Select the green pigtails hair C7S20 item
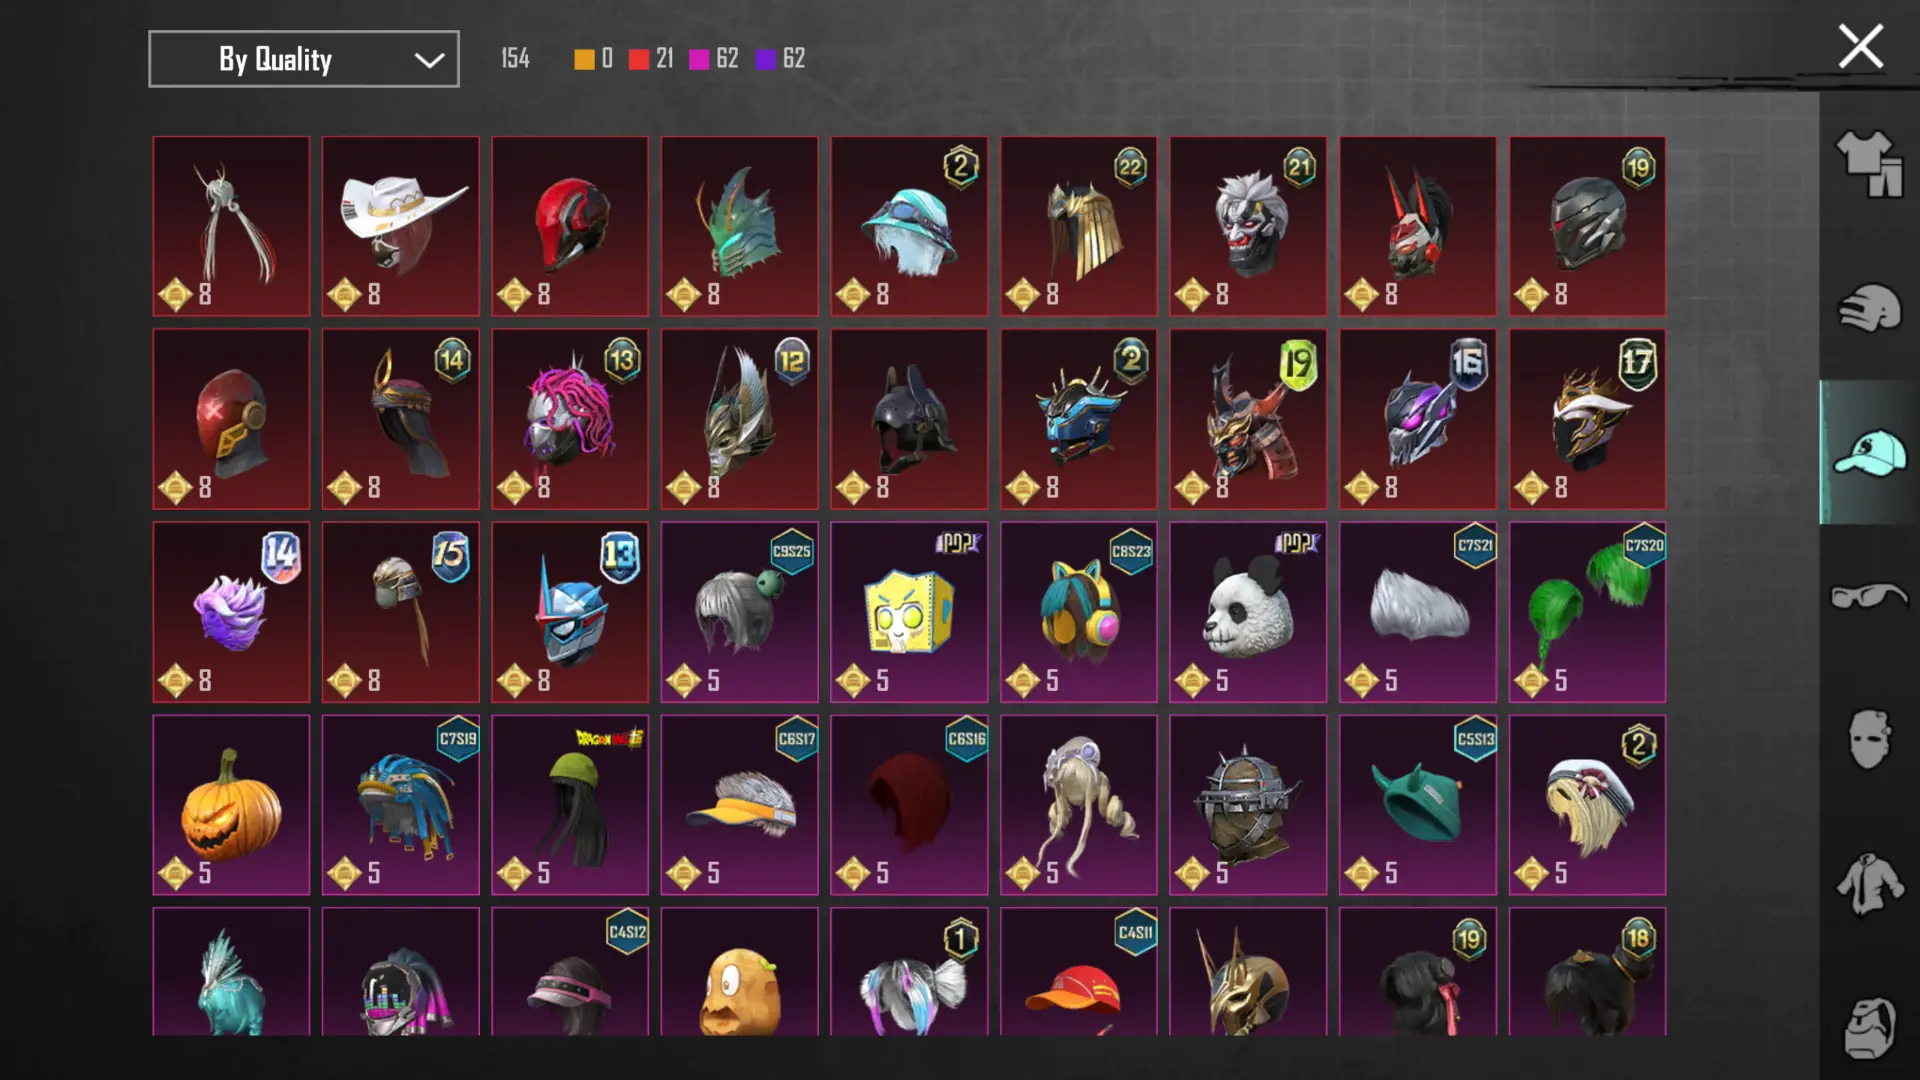Screen dimensions: 1920x1080 pos(1587,612)
